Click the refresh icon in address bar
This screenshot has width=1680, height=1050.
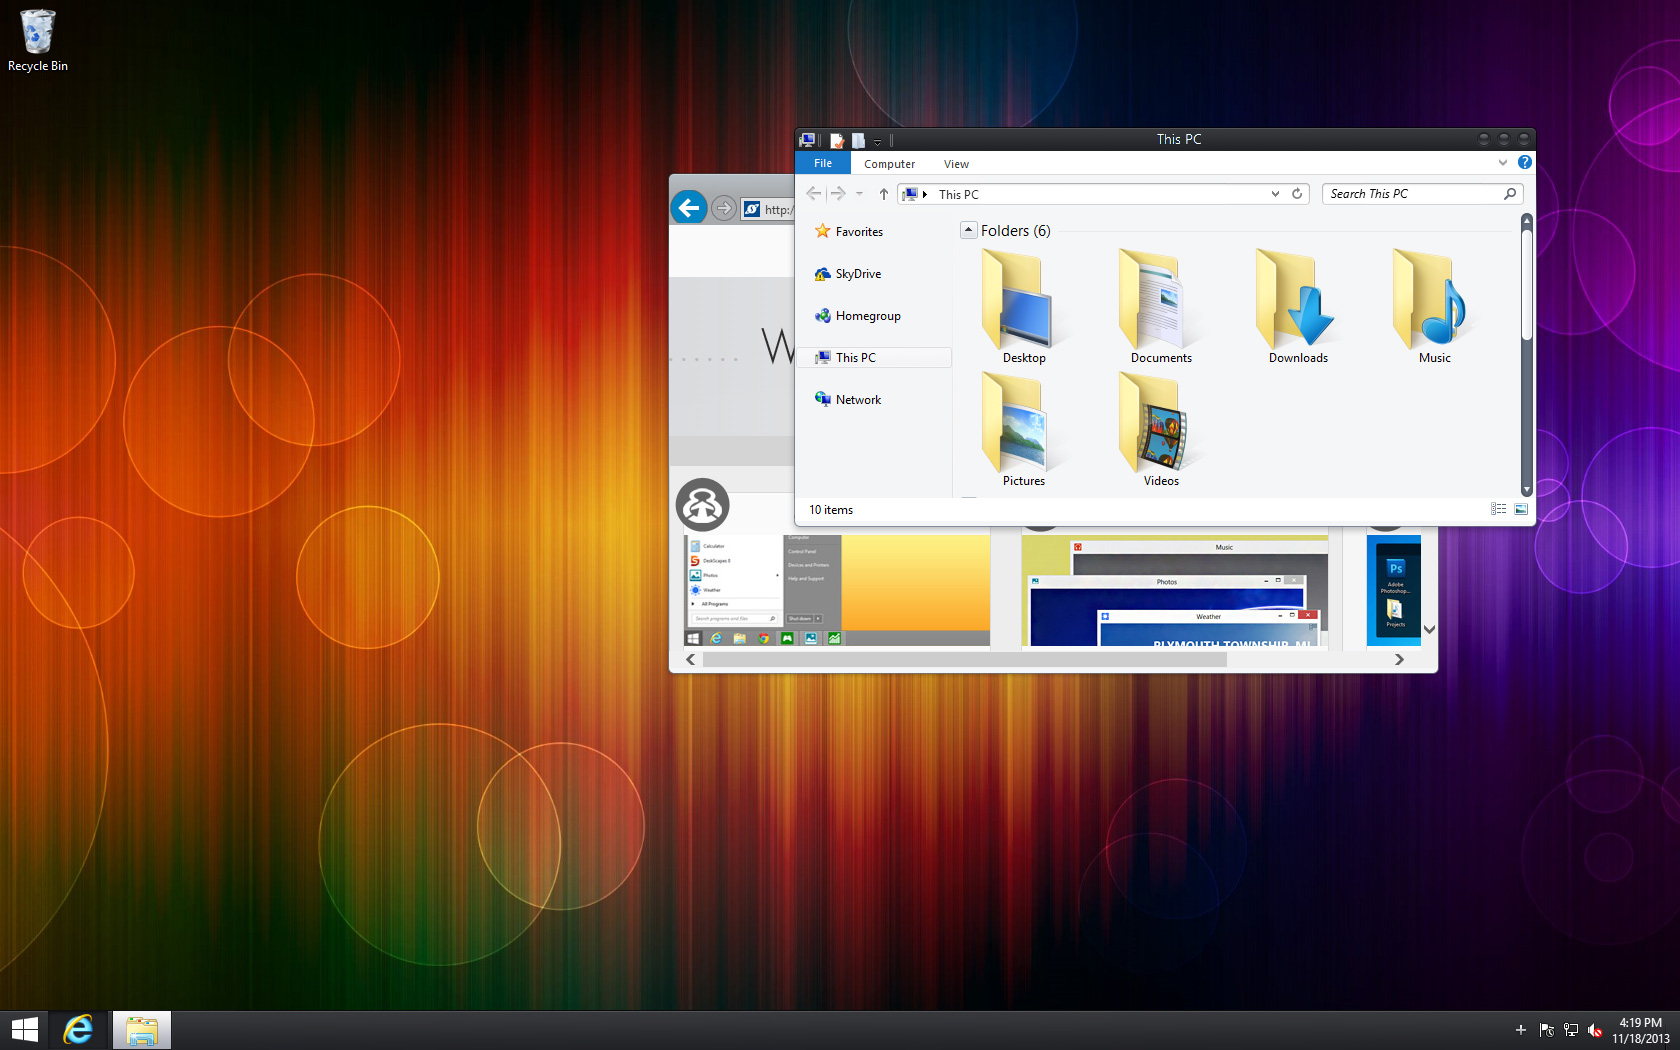[1297, 194]
